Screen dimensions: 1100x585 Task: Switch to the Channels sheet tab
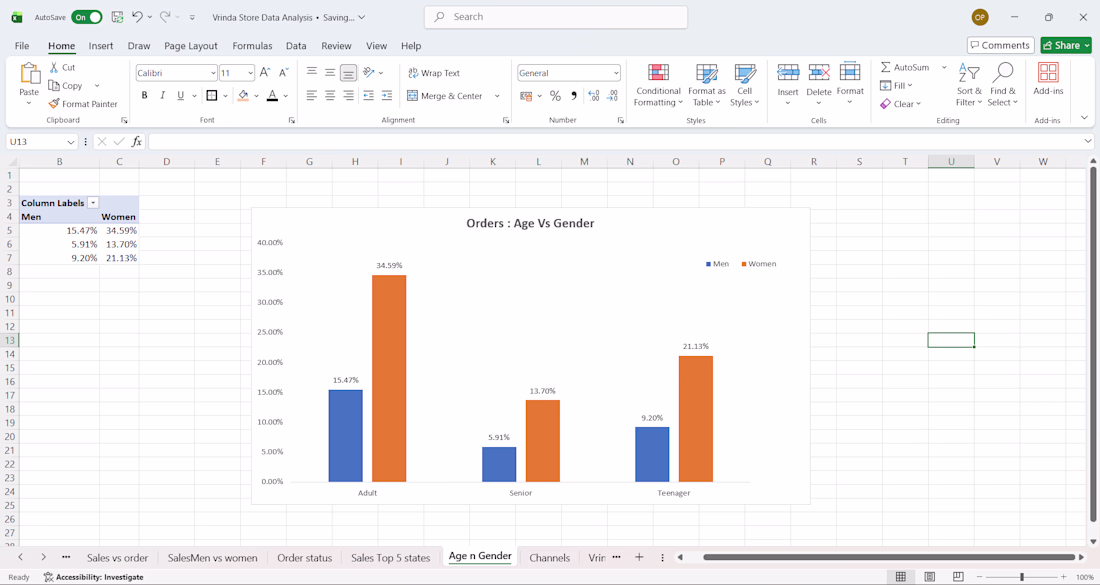[x=549, y=558]
